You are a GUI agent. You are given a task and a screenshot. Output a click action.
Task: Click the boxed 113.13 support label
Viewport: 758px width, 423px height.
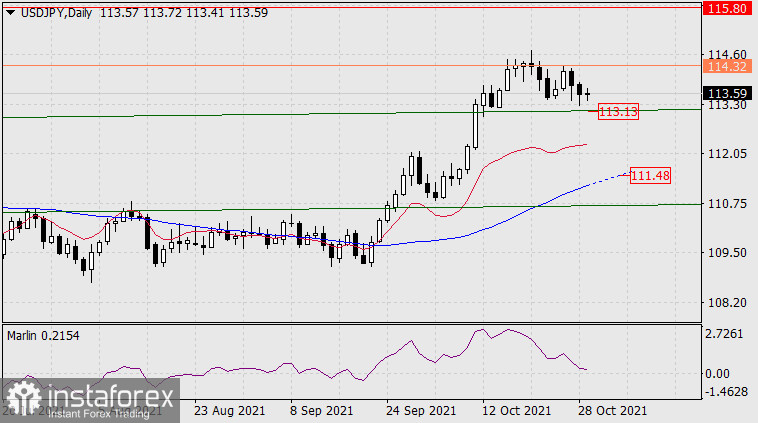pyautogui.click(x=618, y=112)
